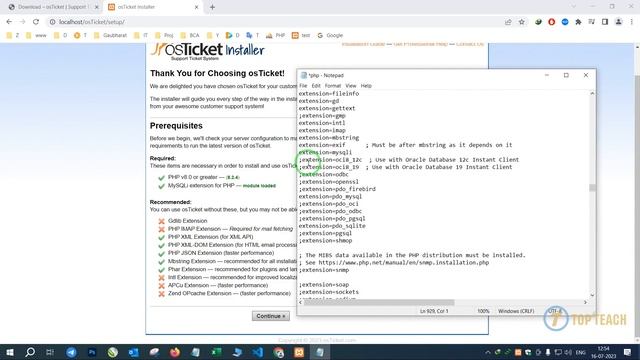Open the Chrome profile avatar

pyautogui.click(x=618, y=22)
